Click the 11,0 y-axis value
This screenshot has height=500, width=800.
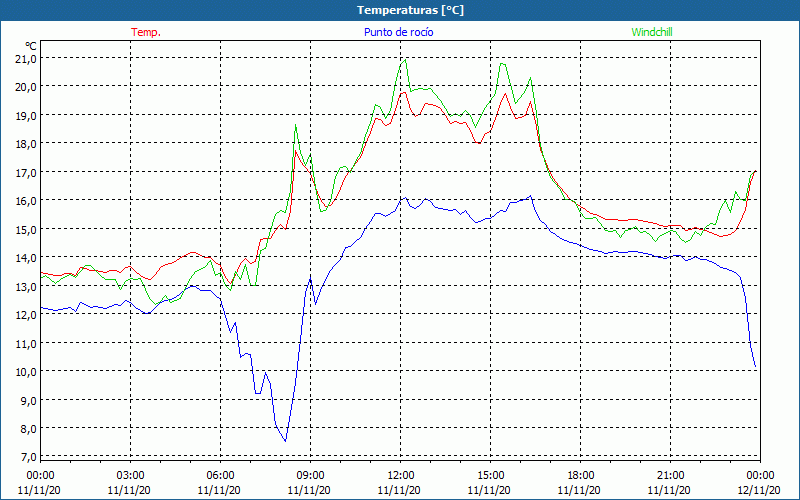point(26,343)
